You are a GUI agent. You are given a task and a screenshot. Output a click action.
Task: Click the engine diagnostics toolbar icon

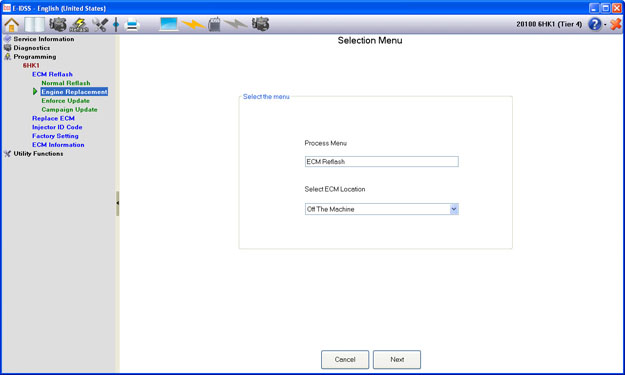point(58,25)
